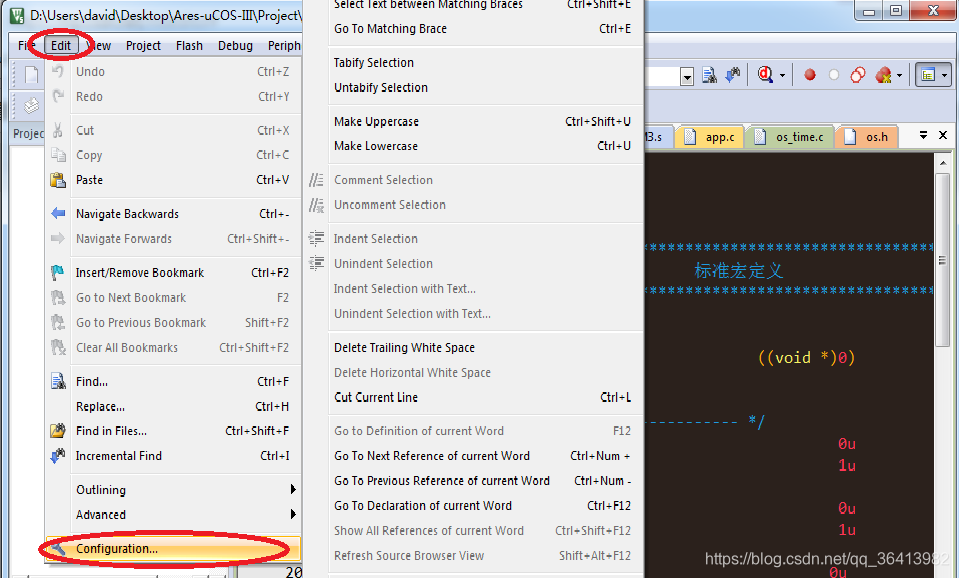Image resolution: width=959 pixels, height=578 pixels.
Task: Click the Incremental Find toolbar icon
Action: pos(733,75)
